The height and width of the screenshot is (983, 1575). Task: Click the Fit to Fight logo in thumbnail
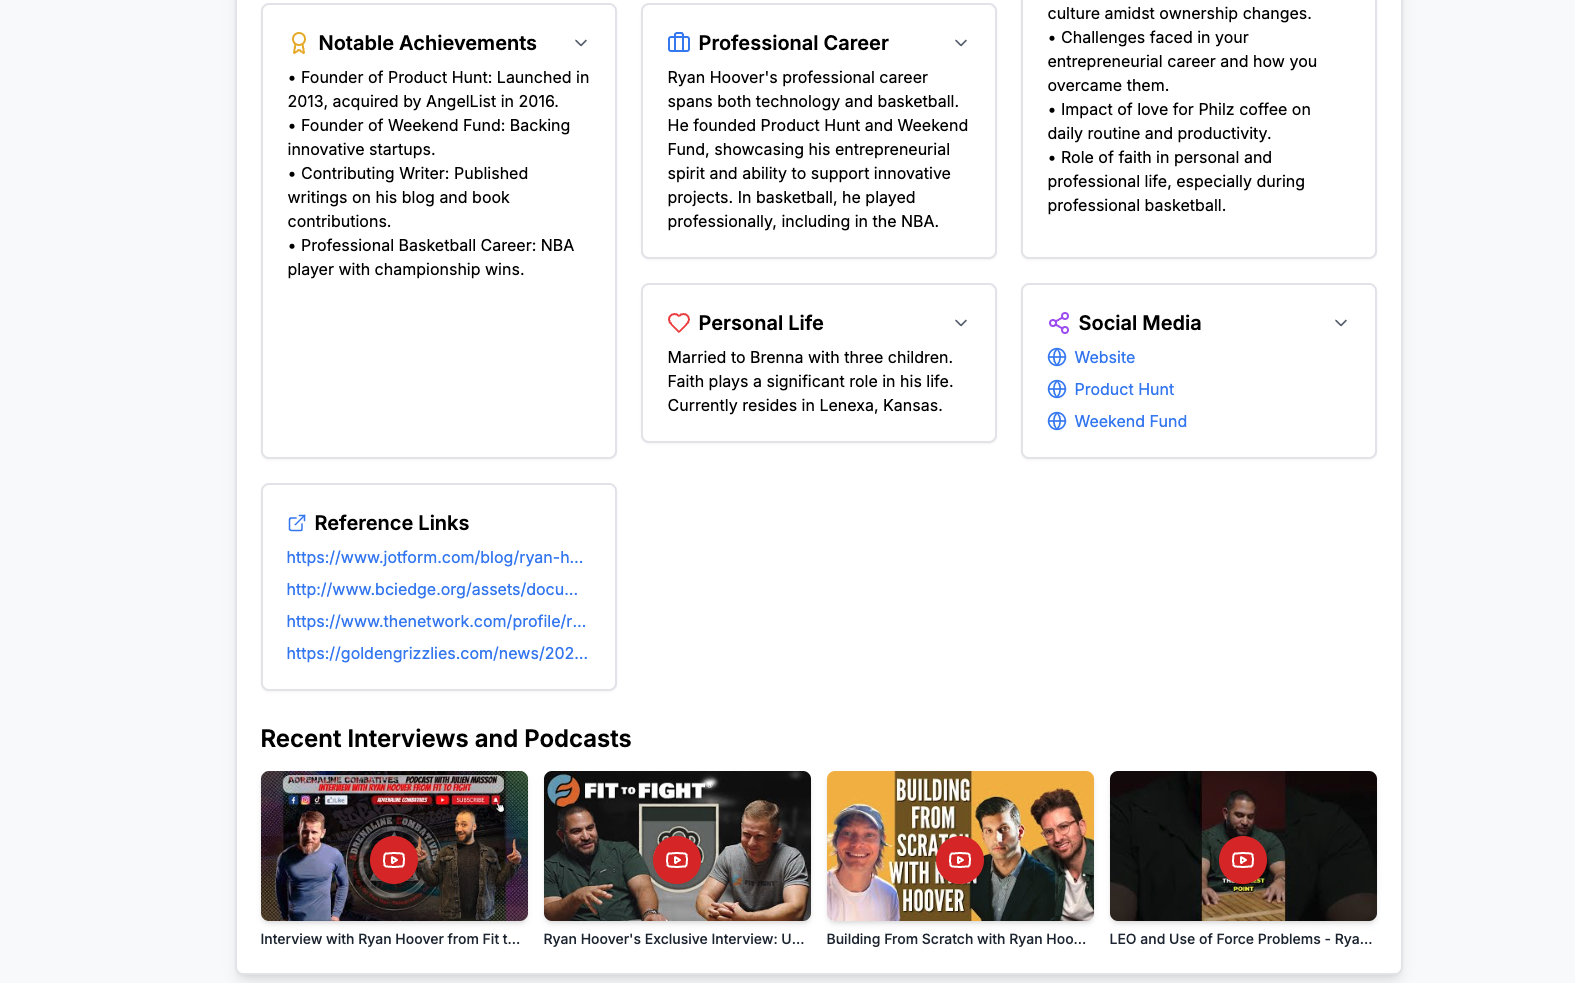(x=630, y=790)
